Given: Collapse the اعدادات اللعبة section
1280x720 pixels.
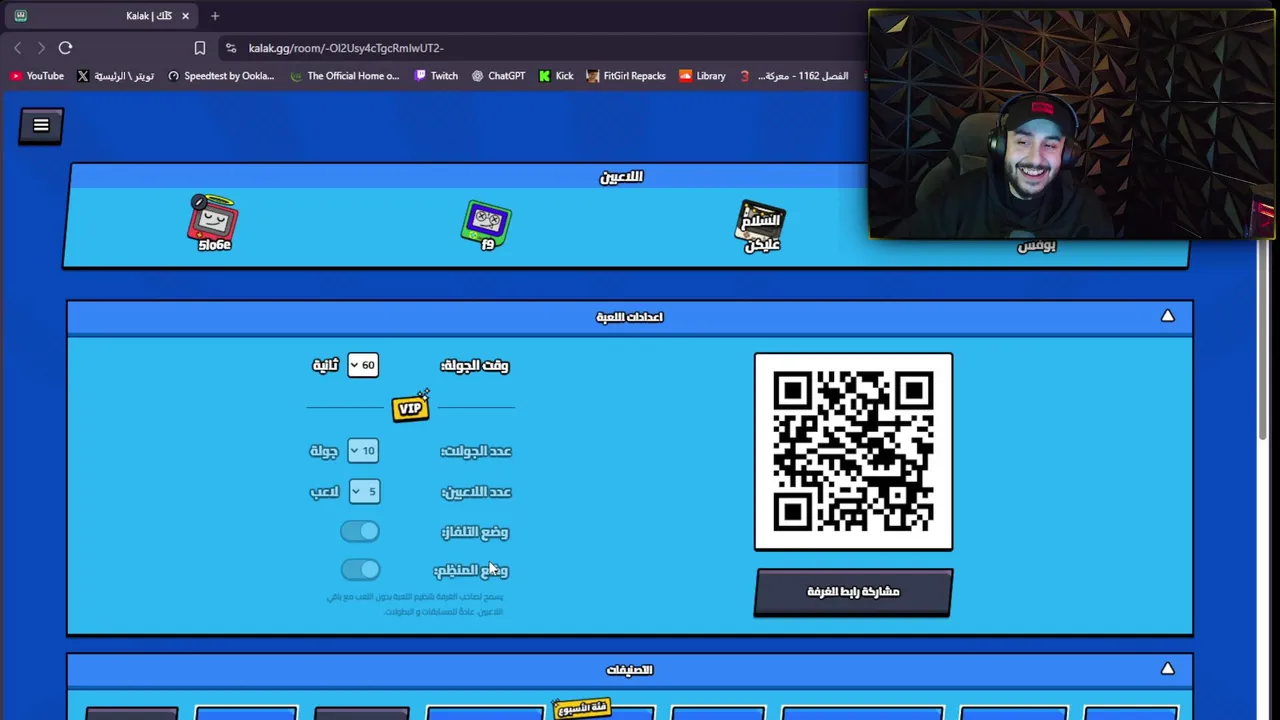Looking at the screenshot, I should (x=1167, y=316).
